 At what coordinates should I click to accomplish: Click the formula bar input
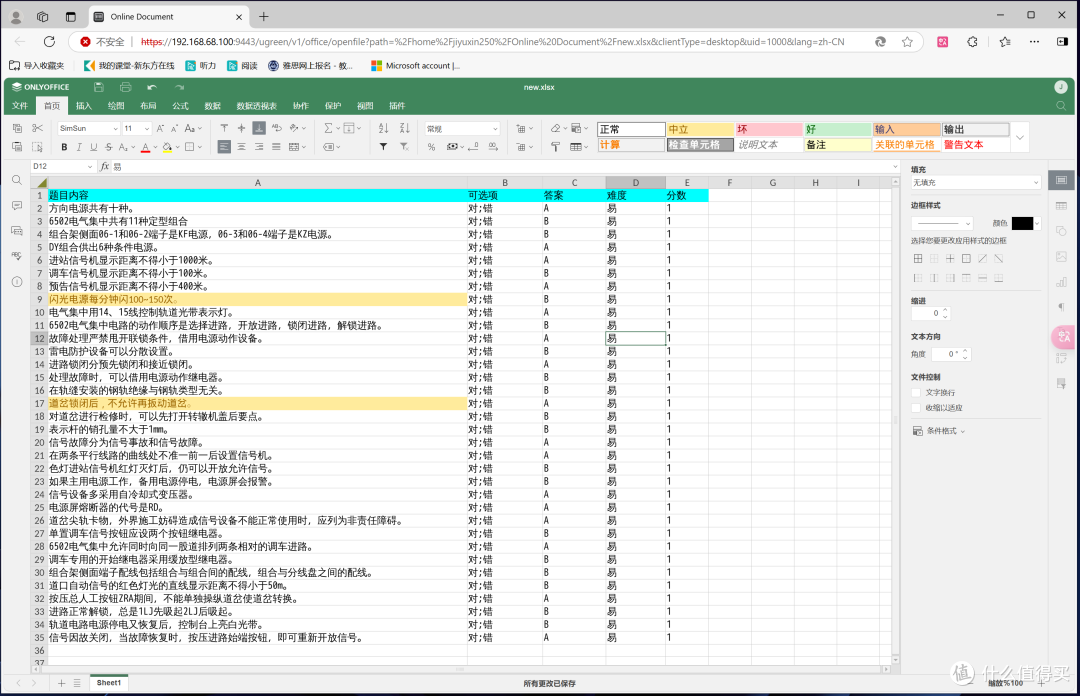click(499, 166)
